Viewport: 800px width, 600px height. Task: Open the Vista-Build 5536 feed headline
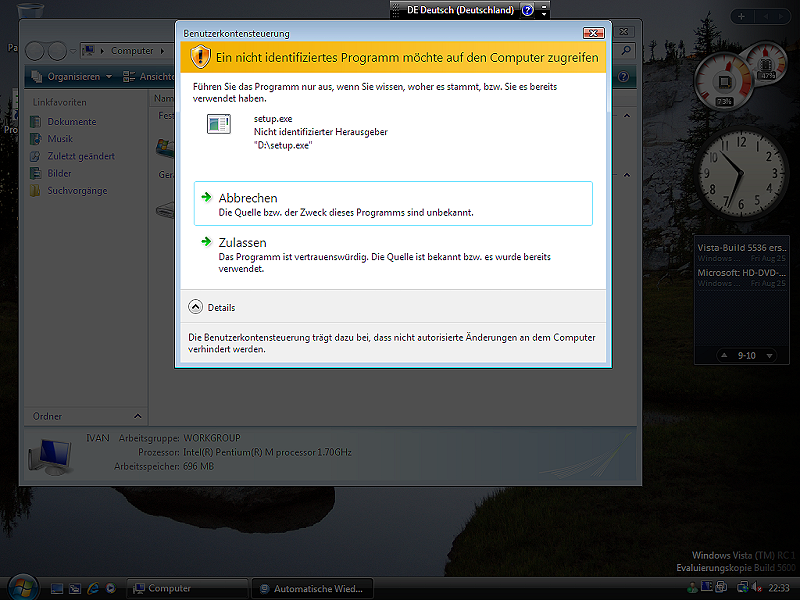pyautogui.click(x=742, y=247)
